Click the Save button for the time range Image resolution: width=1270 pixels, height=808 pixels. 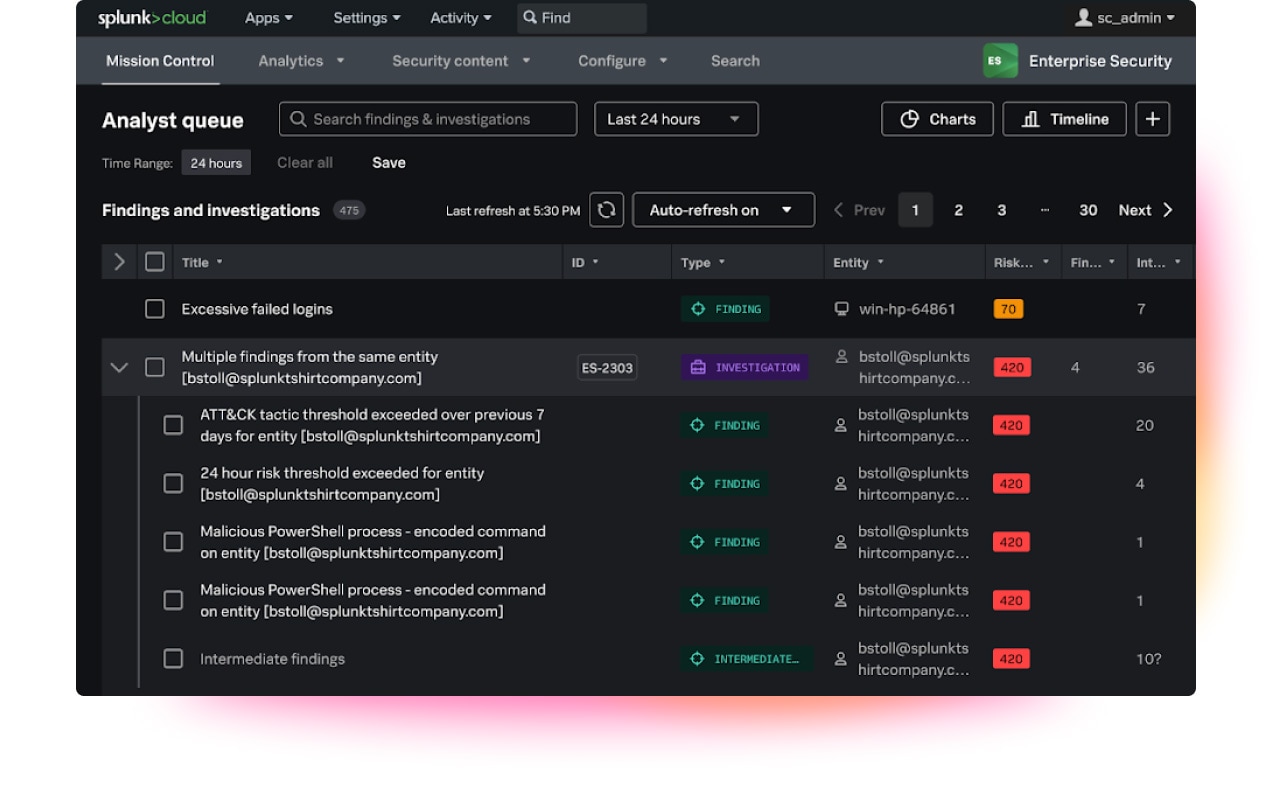pyautogui.click(x=388, y=162)
